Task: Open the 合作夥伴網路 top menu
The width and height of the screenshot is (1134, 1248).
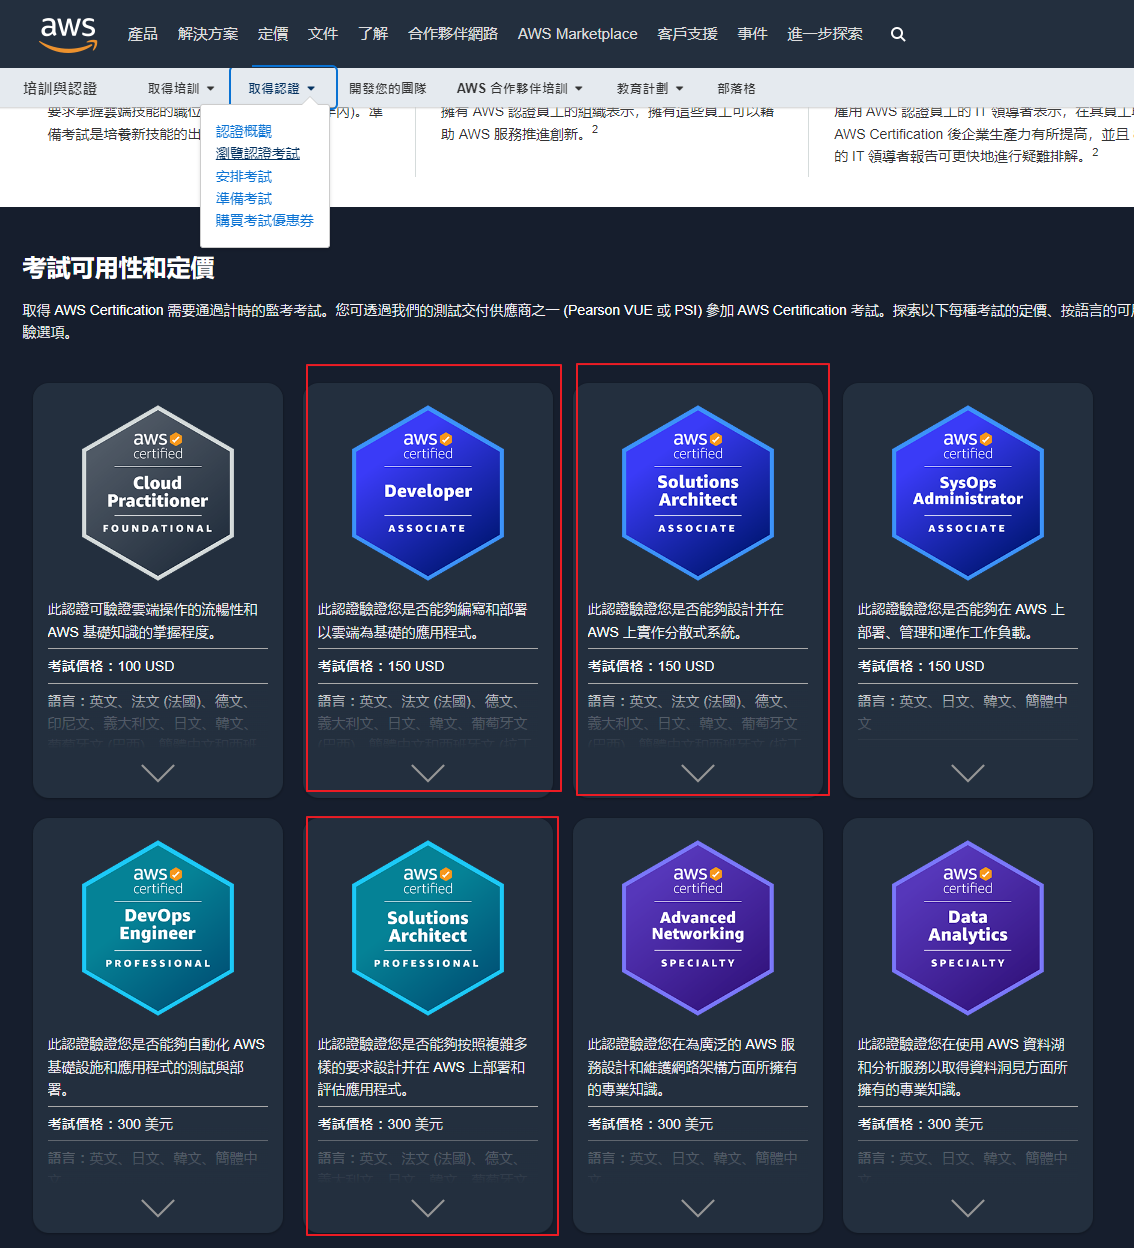Action: (x=453, y=34)
